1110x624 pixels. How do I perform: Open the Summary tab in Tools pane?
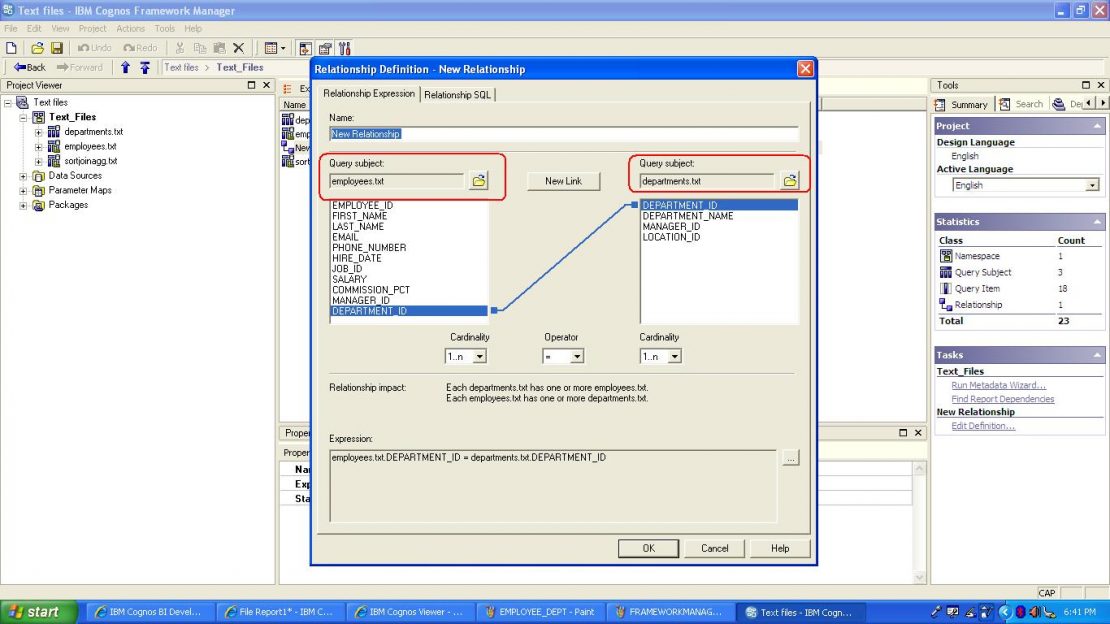point(962,104)
